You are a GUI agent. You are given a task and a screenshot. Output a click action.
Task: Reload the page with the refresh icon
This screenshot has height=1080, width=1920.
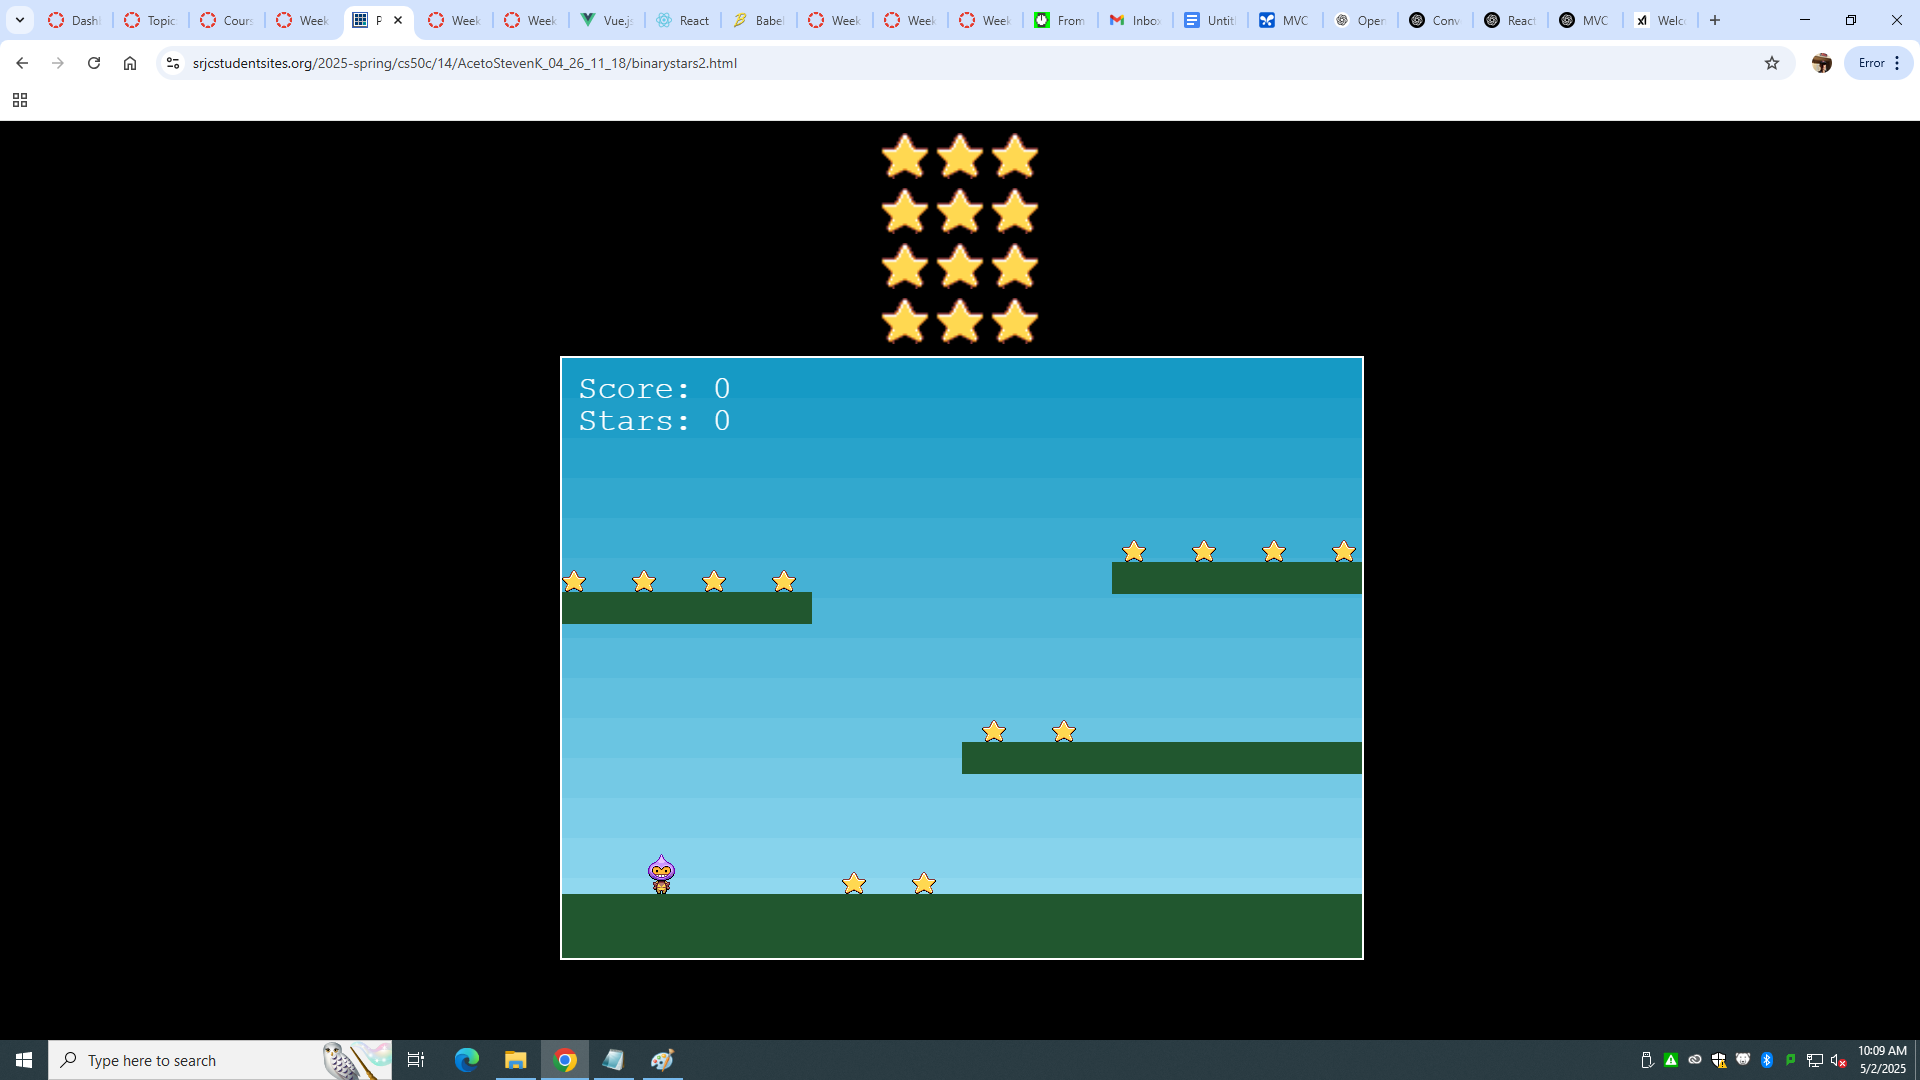pyautogui.click(x=94, y=63)
